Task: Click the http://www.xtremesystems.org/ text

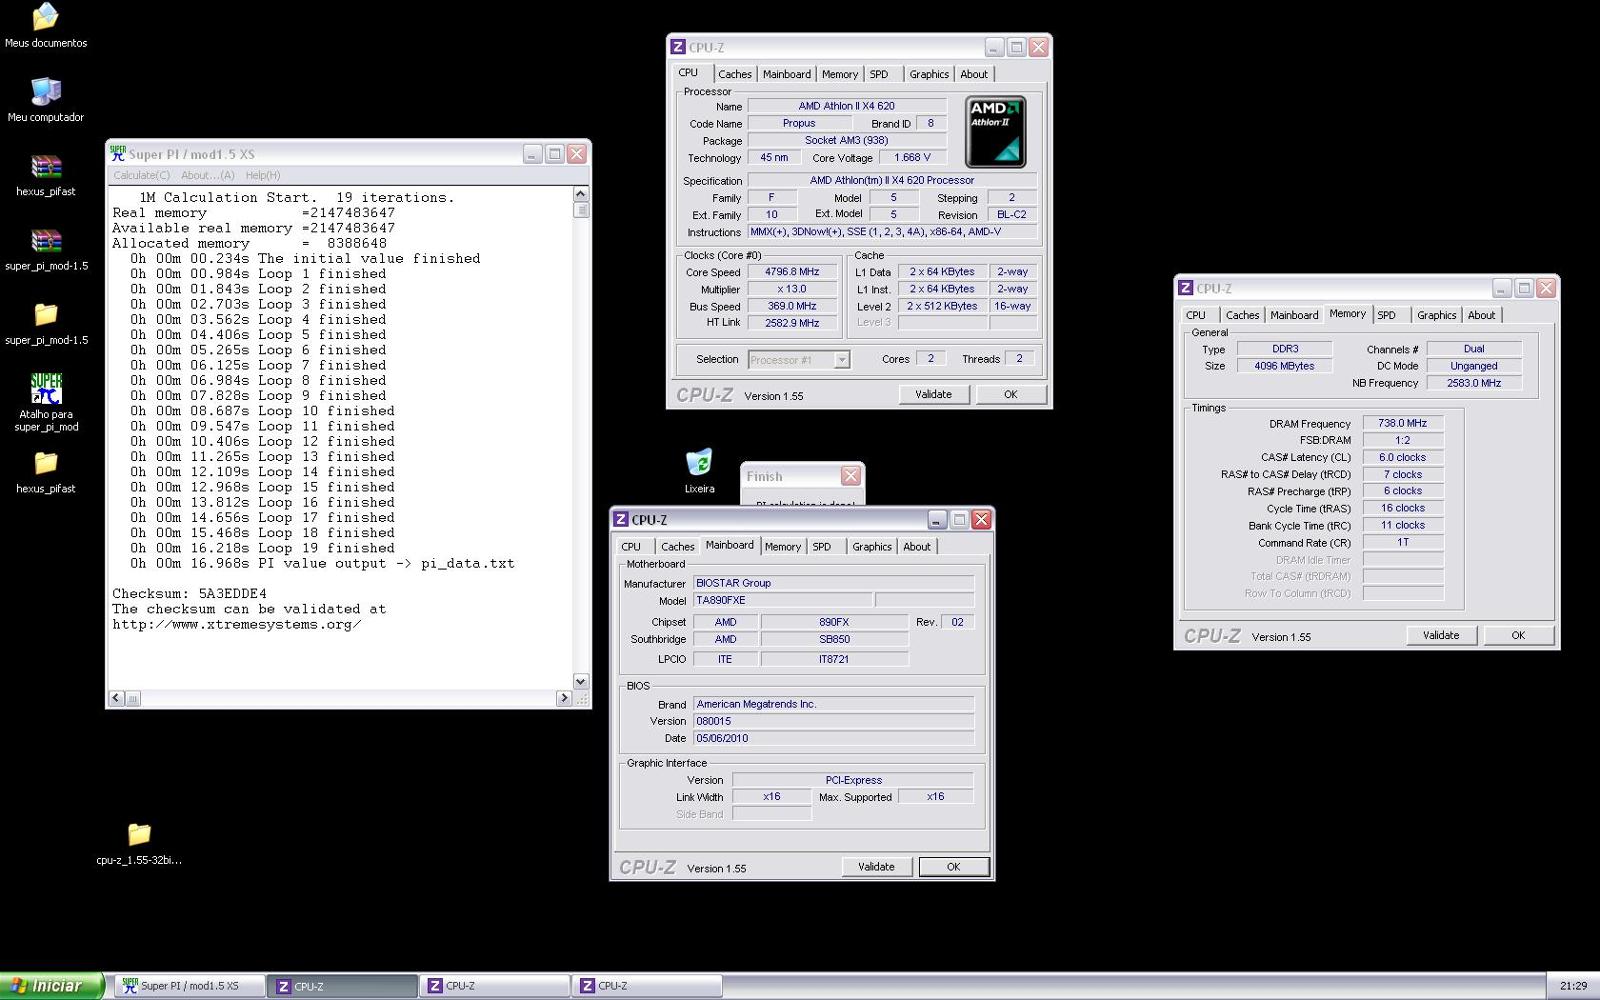Action: pyautogui.click(x=236, y=625)
